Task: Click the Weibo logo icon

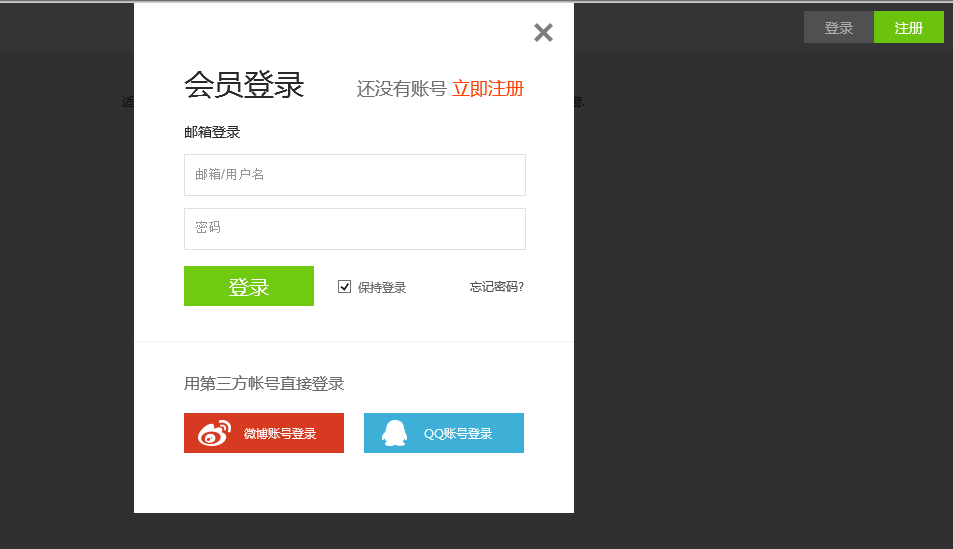Action: (x=215, y=433)
